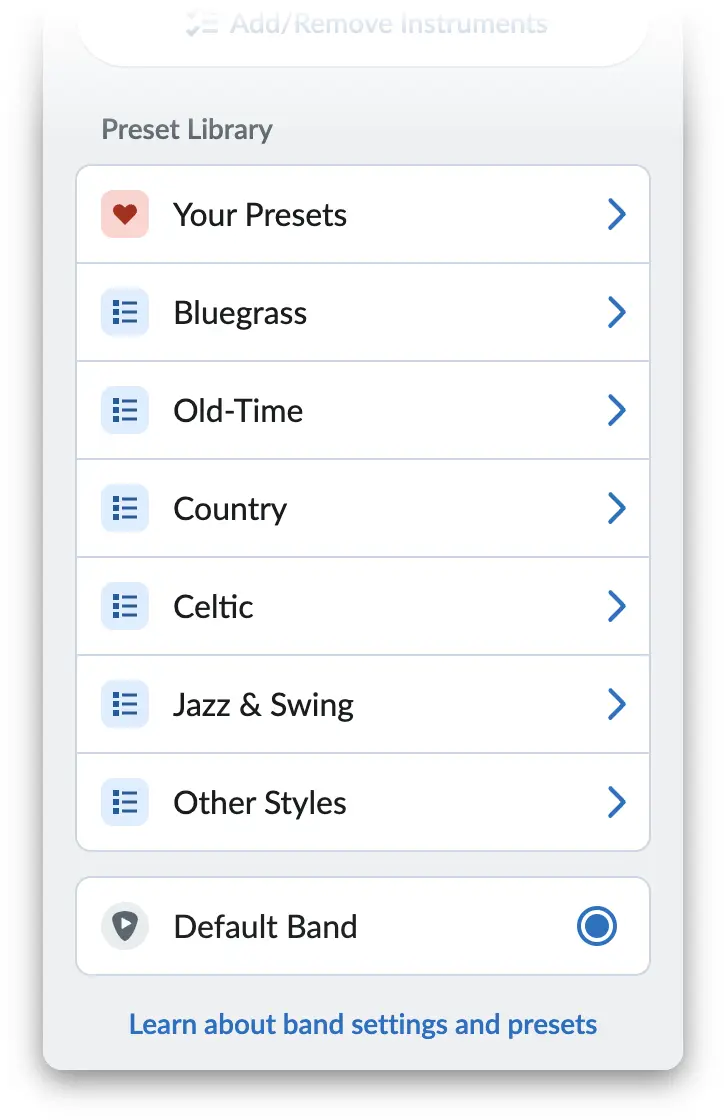Click the chevron on the Country row
This screenshot has width=726, height=1120.
[x=617, y=509]
